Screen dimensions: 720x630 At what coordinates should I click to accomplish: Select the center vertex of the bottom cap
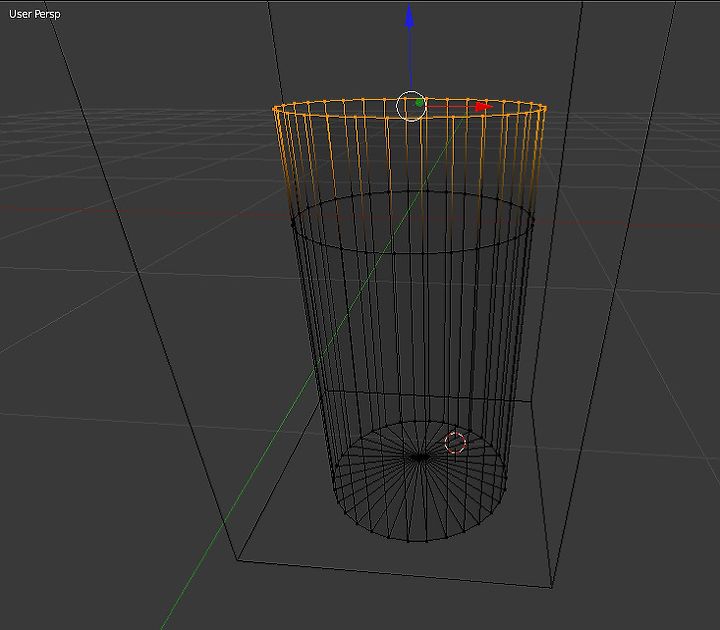(420, 457)
